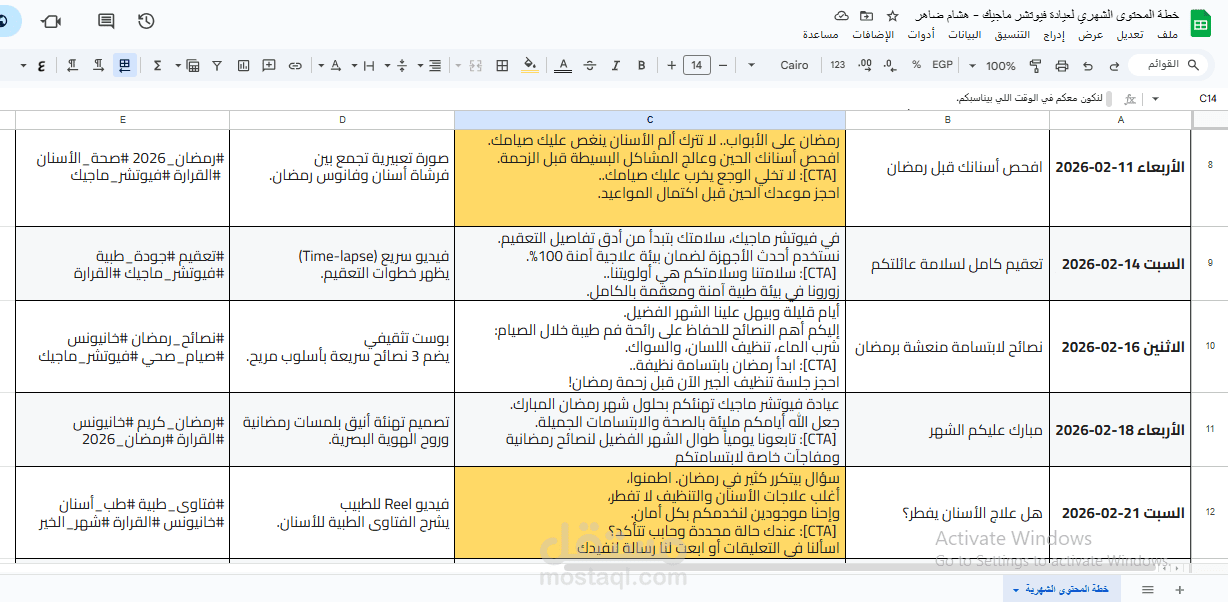Choose the fill color tool
This screenshot has height=602, width=1228.
click(530, 66)
